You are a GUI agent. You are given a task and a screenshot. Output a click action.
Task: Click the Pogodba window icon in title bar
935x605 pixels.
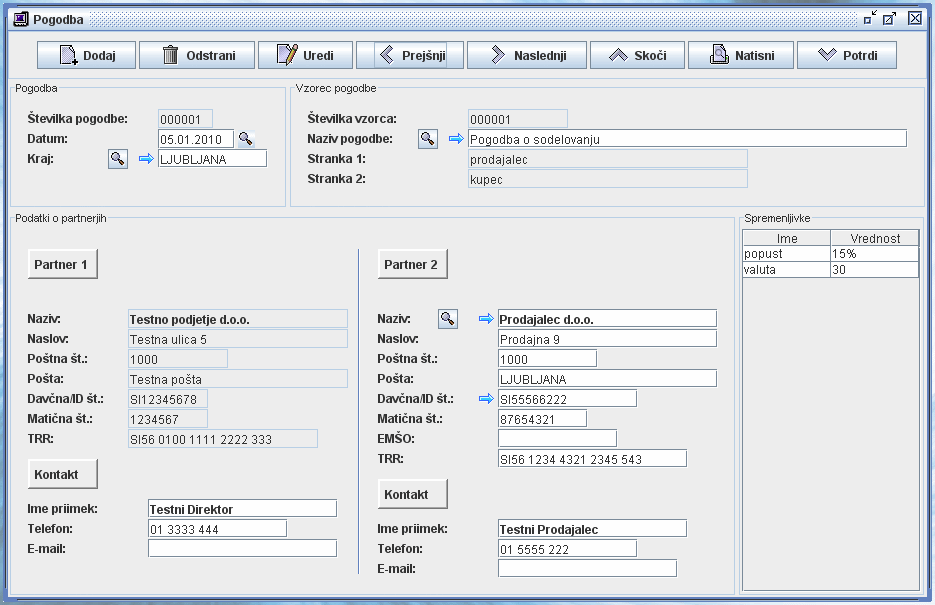(x=19, y=18)
